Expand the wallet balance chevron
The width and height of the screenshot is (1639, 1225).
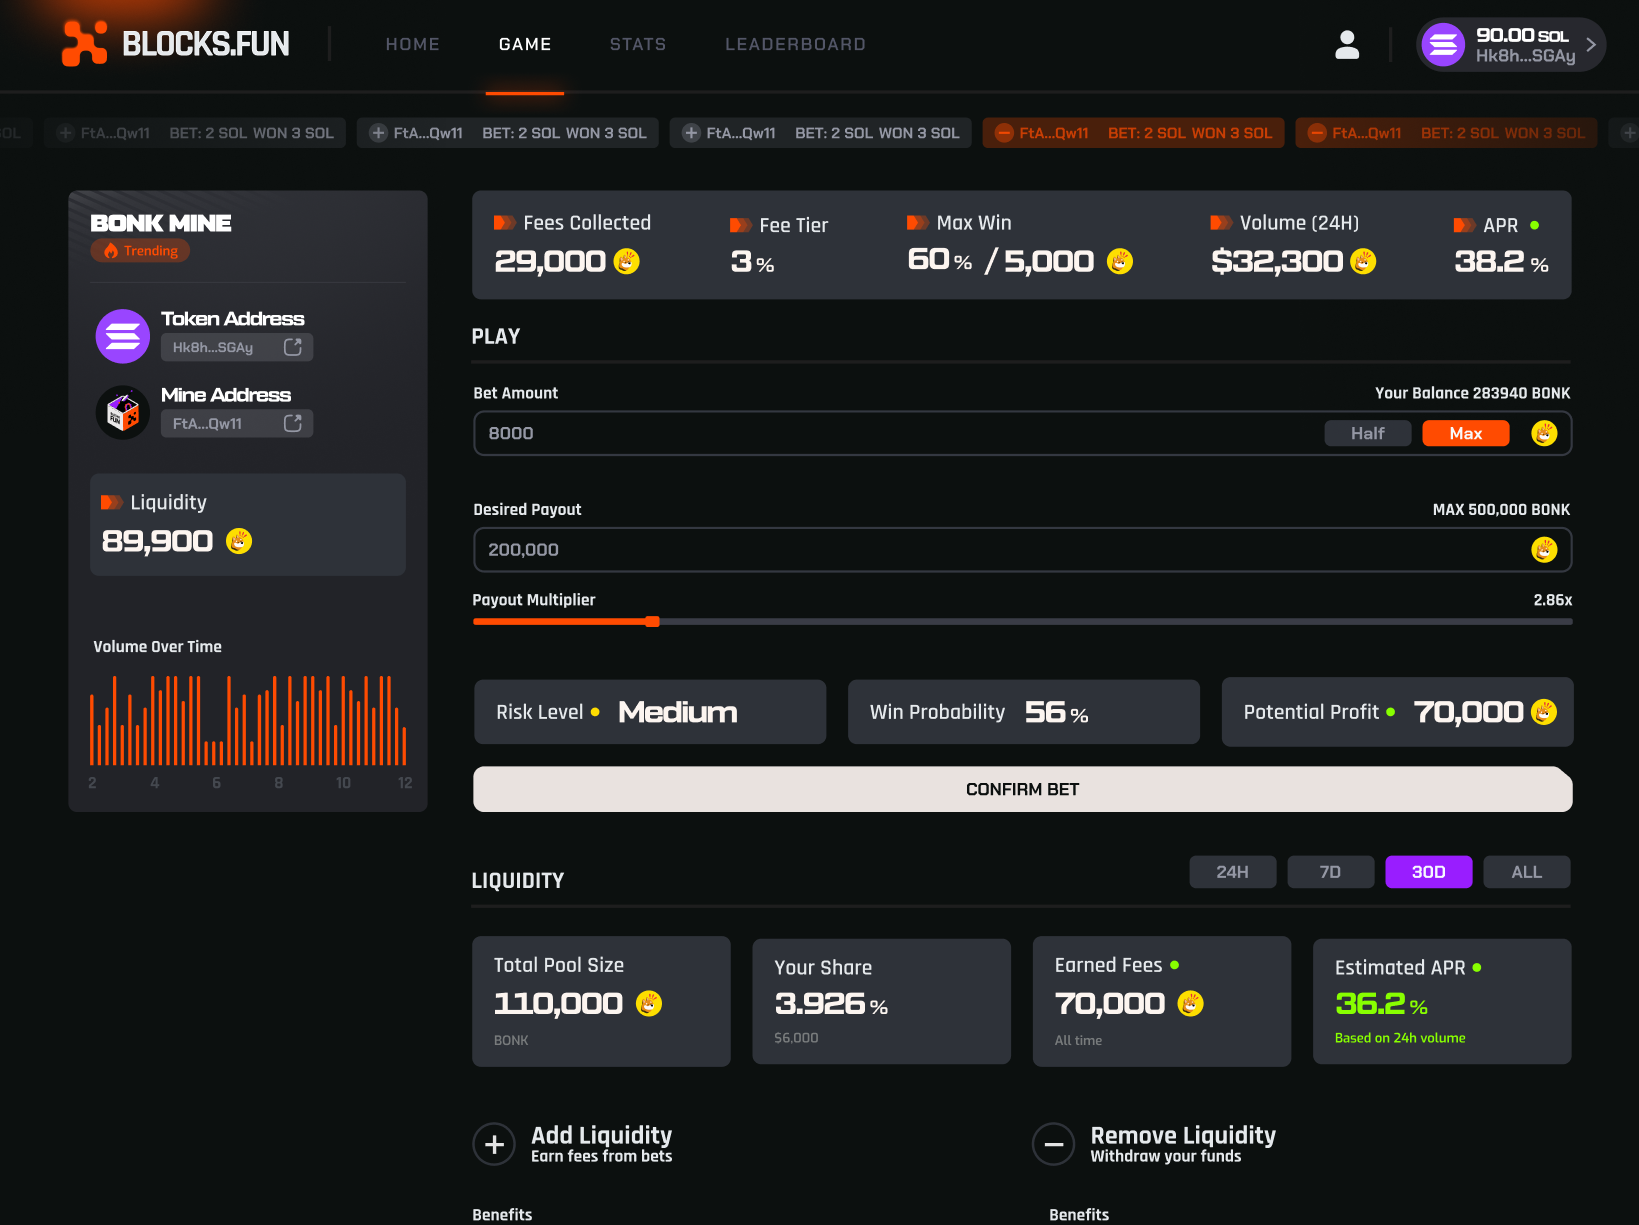tap(1590, 44)
